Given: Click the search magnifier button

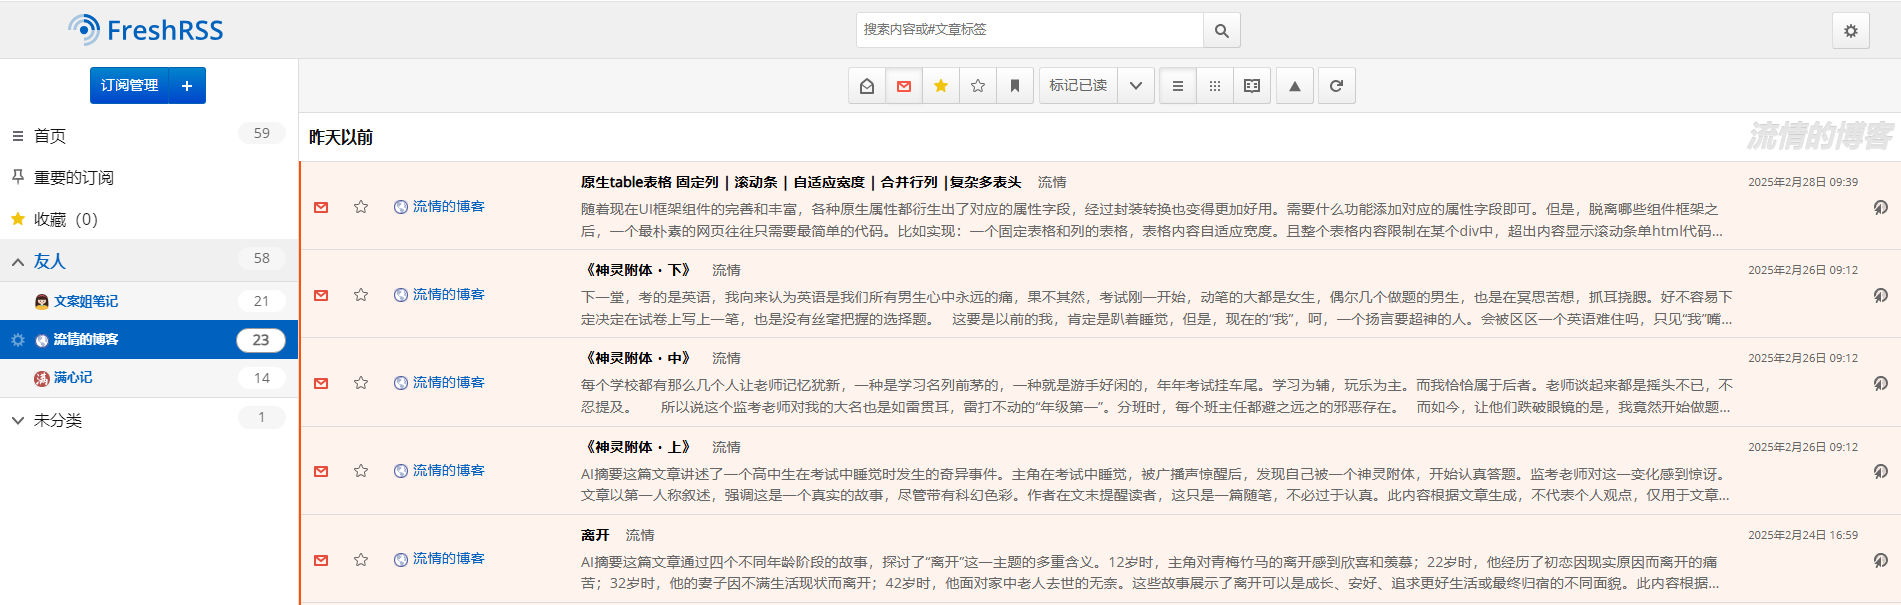Looking at the screenshot, I should pos(1221,31).
